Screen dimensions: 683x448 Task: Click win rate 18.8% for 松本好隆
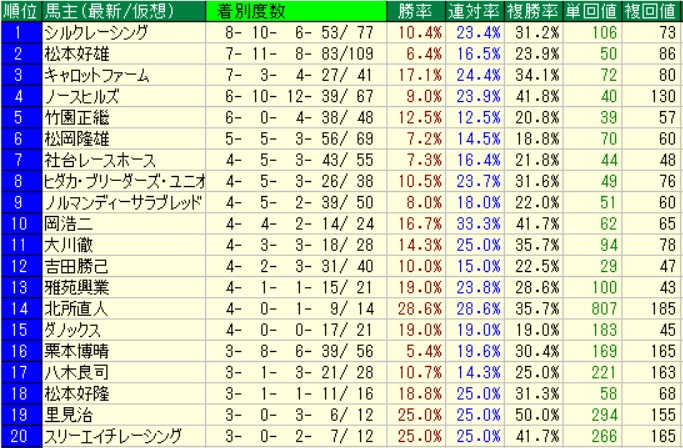[x=420, y=394]
